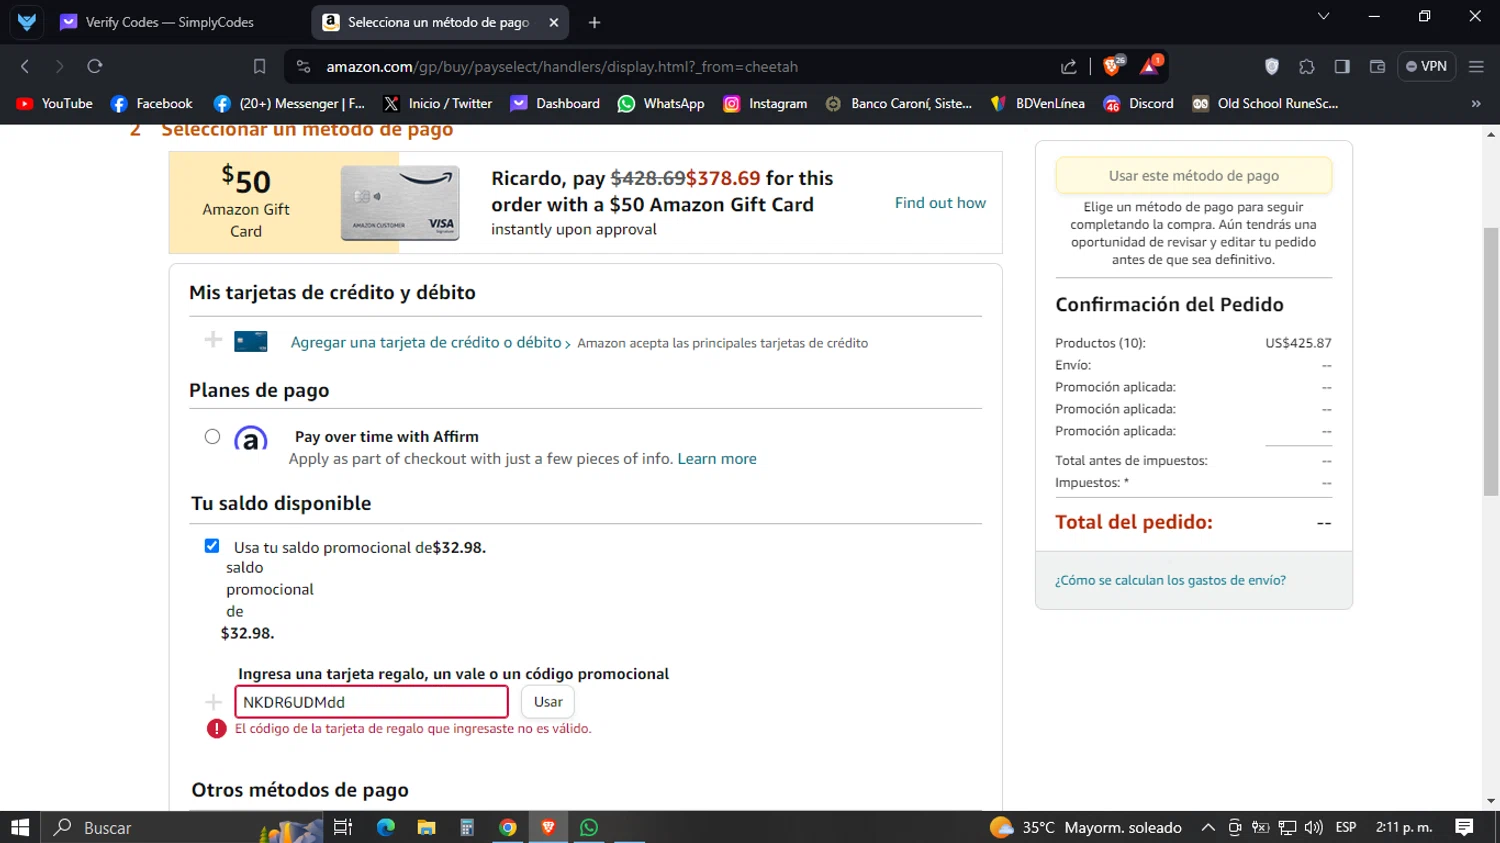Toggle the browser sidebar panel
The width and height of the screenshot is (1500, 843).
pyautogui.click(x=1342, y=66)
